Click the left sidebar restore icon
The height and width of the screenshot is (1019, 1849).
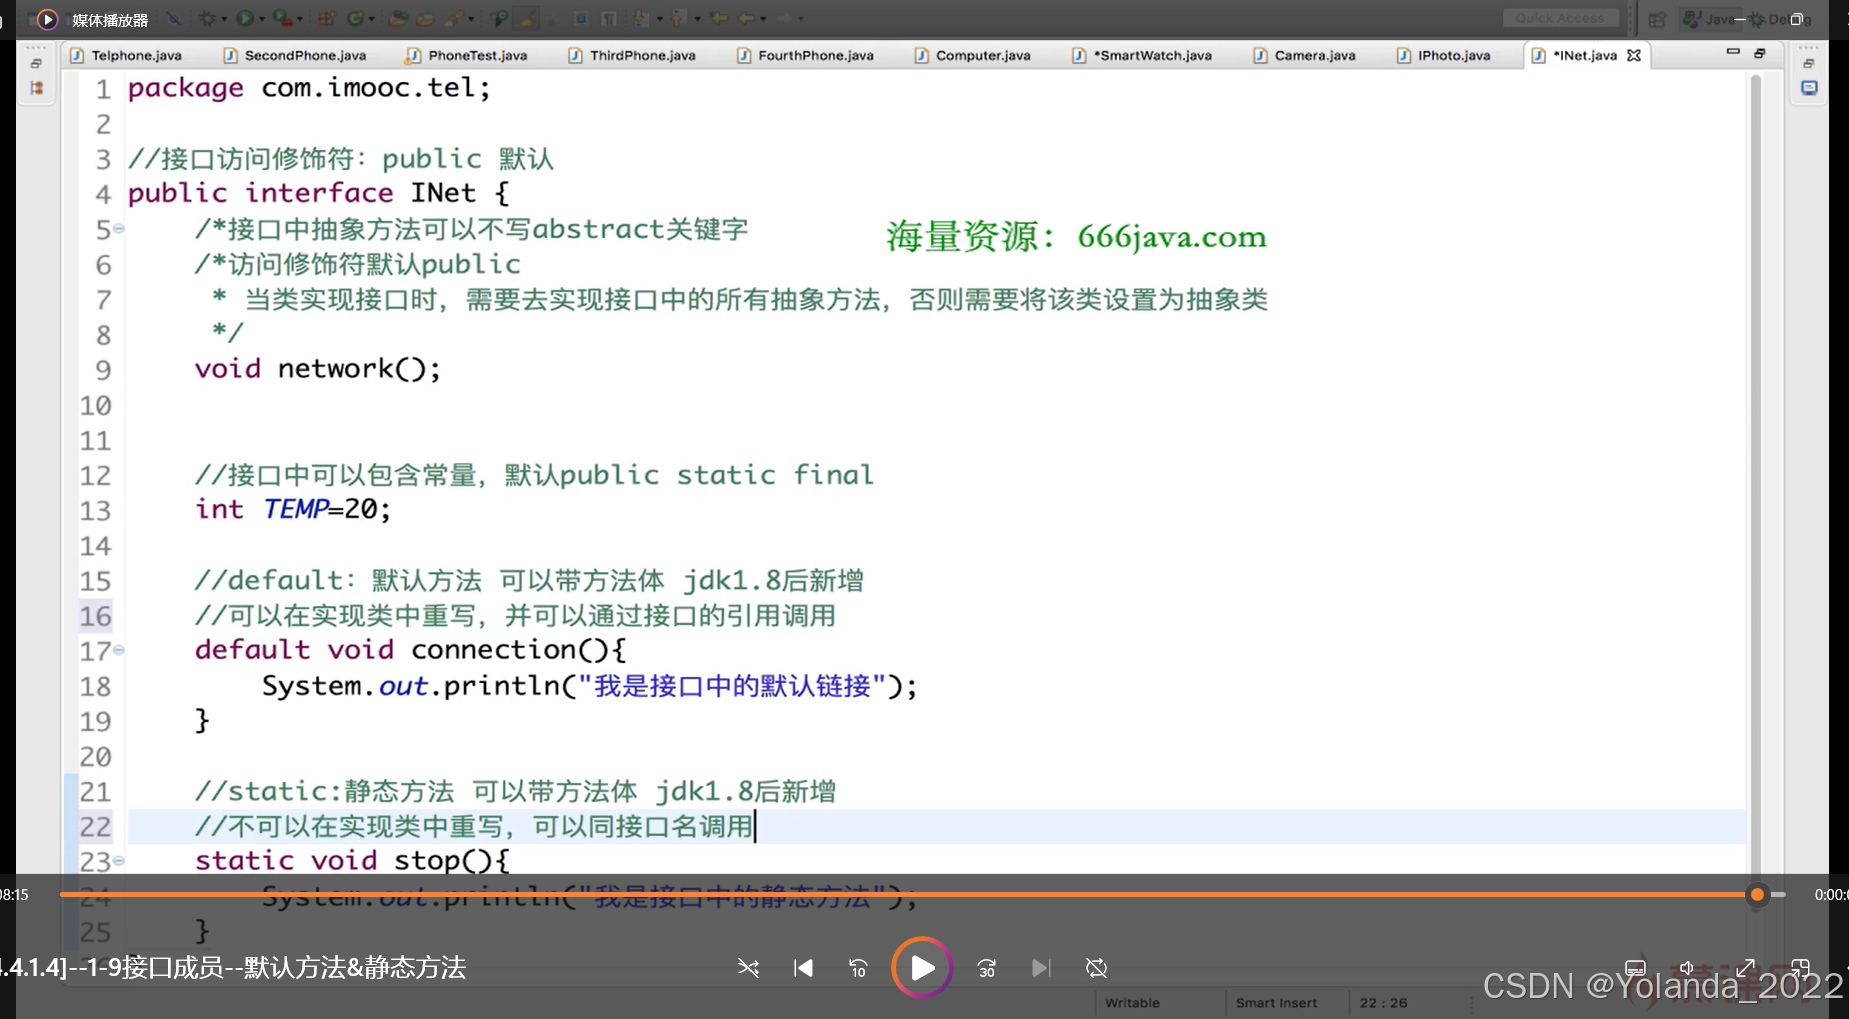[x=36, y=63]
